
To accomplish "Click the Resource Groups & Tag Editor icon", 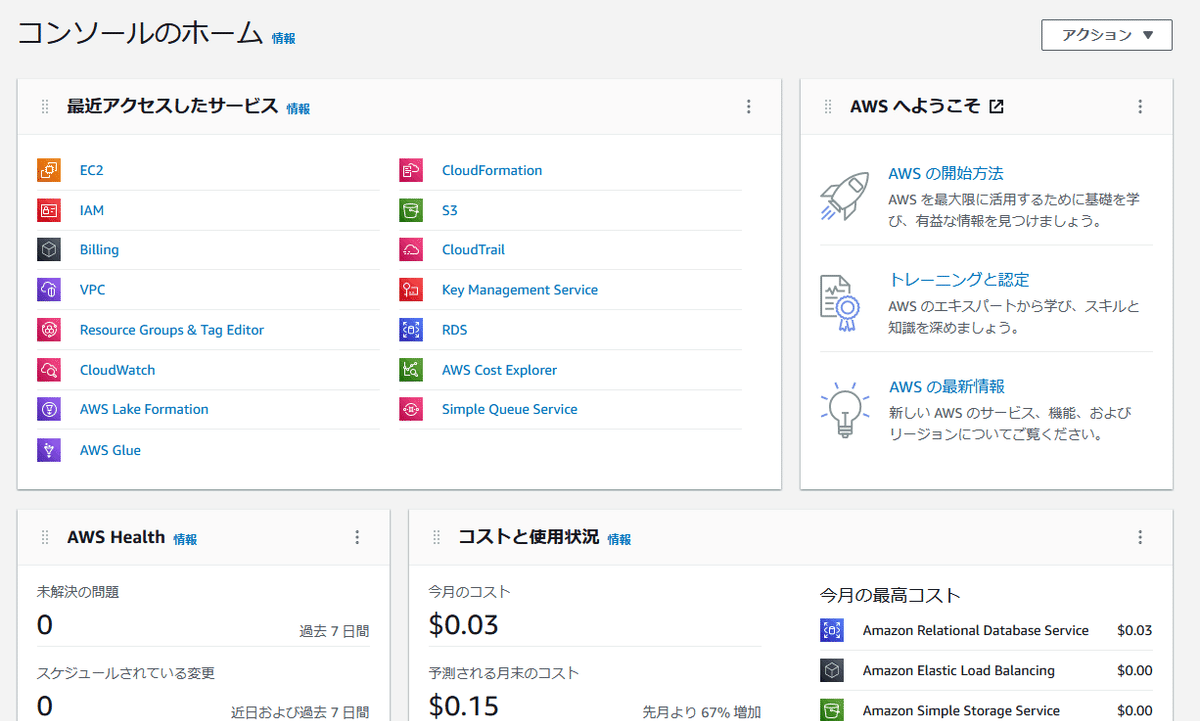I will coord(49,330).
